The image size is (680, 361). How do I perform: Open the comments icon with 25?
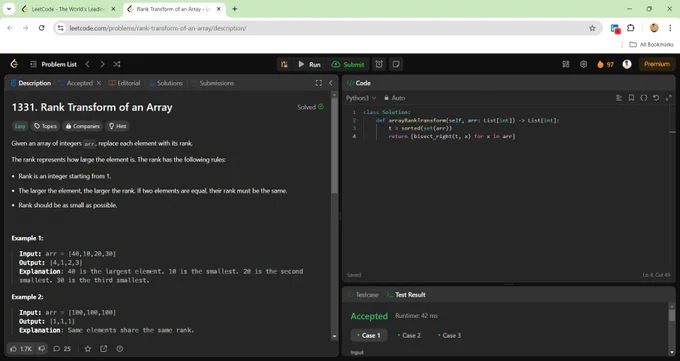pyautogui.click(x=62, y=349)
